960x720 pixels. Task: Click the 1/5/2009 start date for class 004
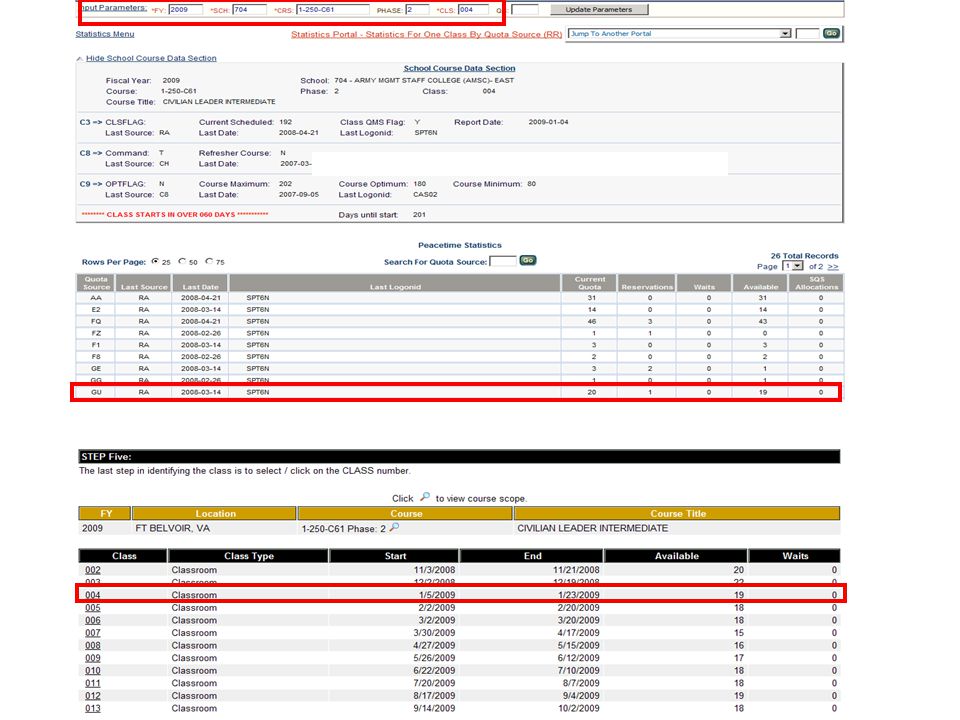pos(437,595)
